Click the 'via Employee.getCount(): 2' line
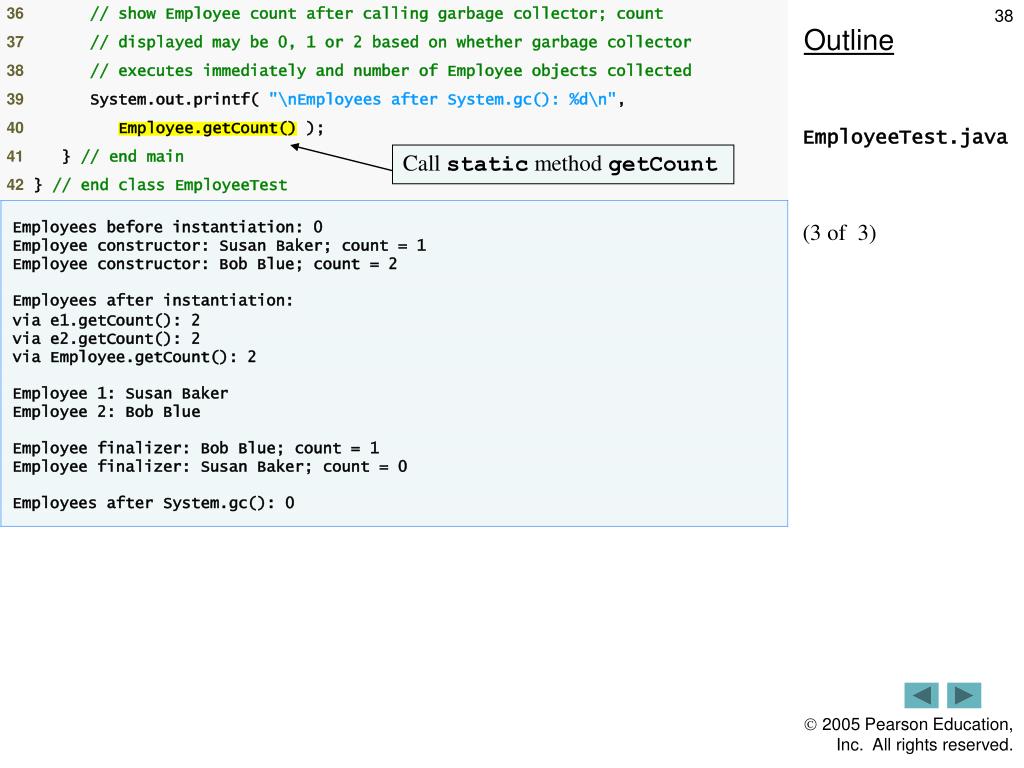 click(x=134, y=357)
